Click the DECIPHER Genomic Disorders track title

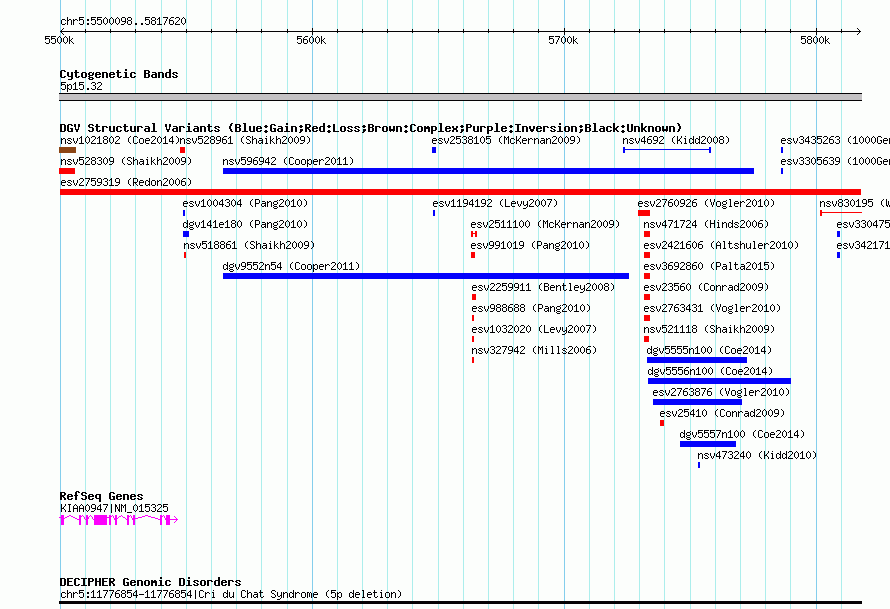pyautogui.click(x=150, y=582)
